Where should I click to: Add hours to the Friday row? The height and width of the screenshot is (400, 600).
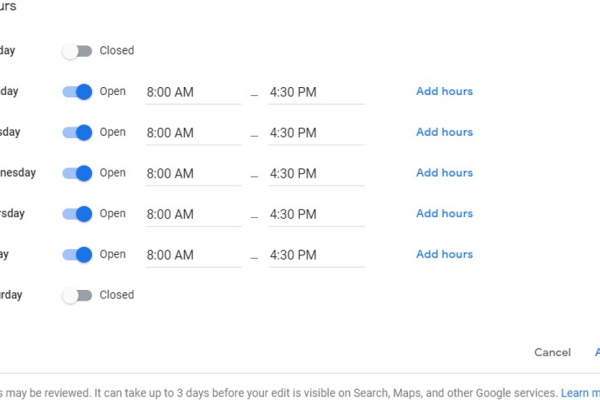(445, 255)
